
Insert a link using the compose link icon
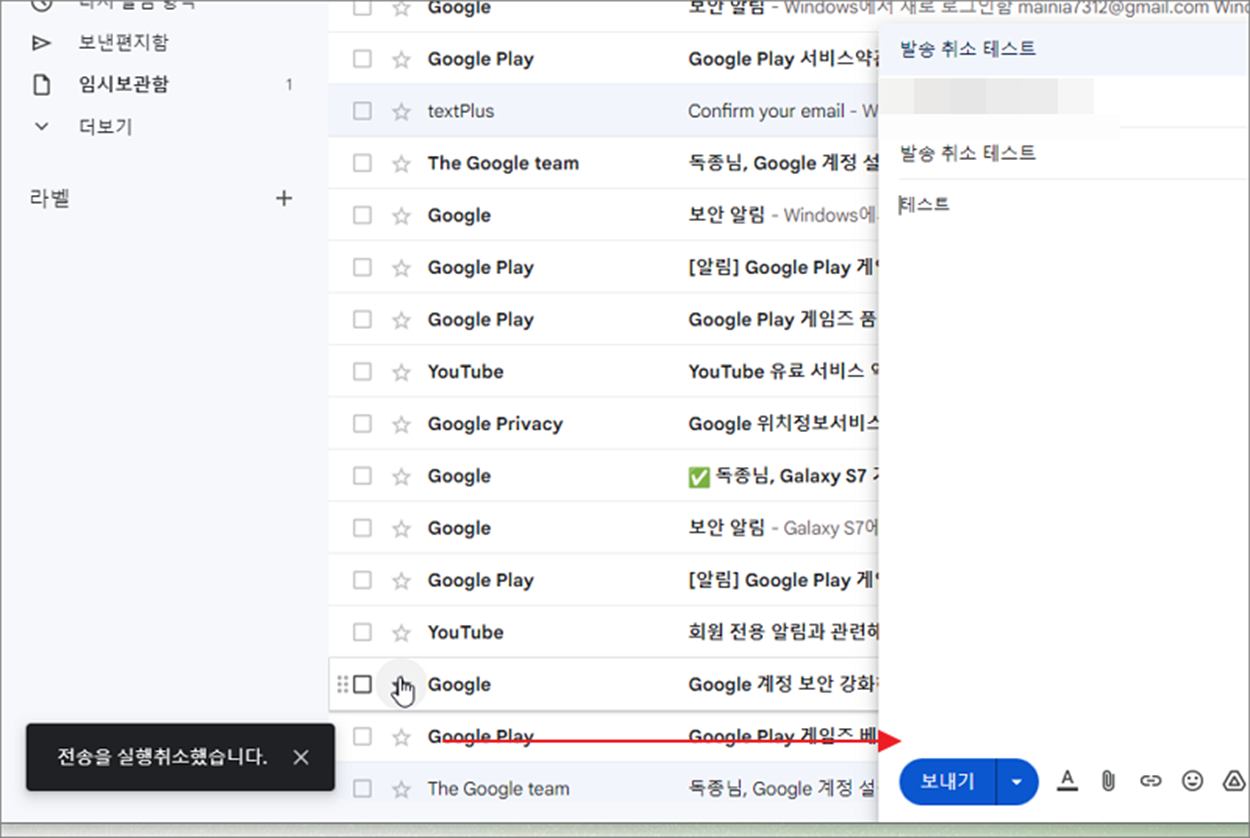point(1151,781)
